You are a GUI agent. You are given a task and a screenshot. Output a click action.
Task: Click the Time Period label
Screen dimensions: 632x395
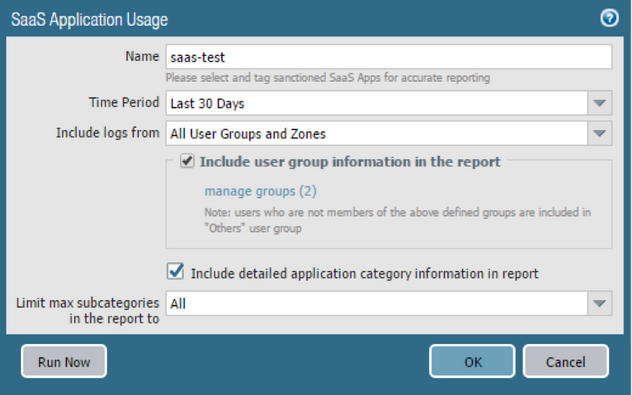click(x=124, y=102)
